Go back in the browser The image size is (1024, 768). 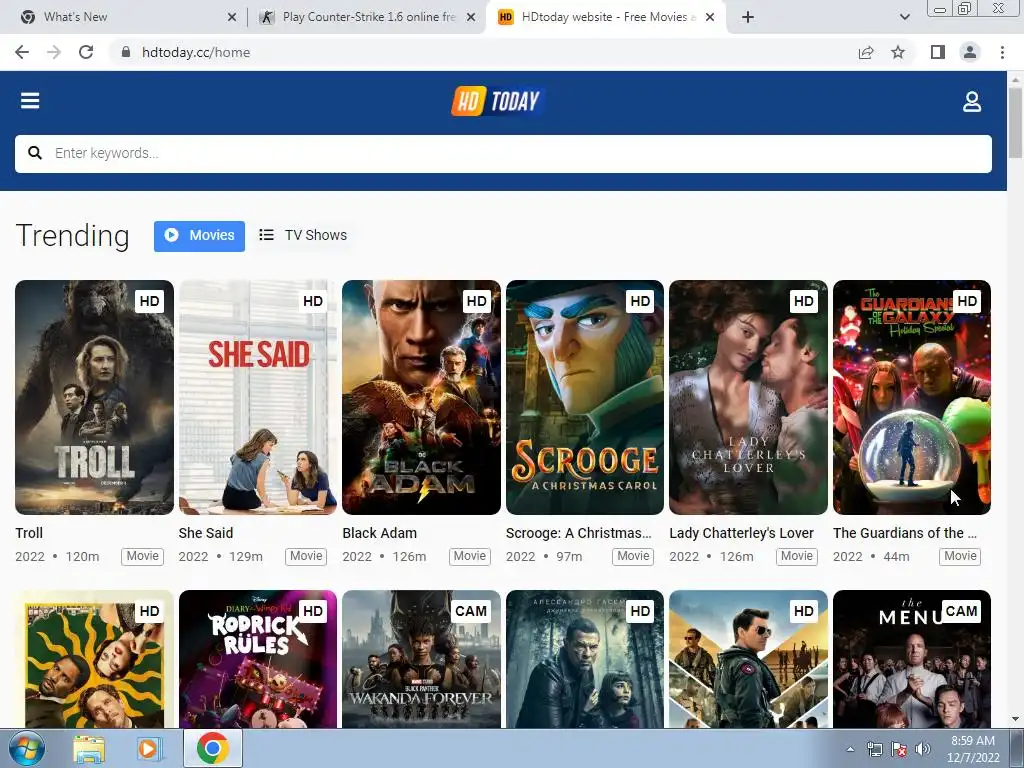[22, 52]
